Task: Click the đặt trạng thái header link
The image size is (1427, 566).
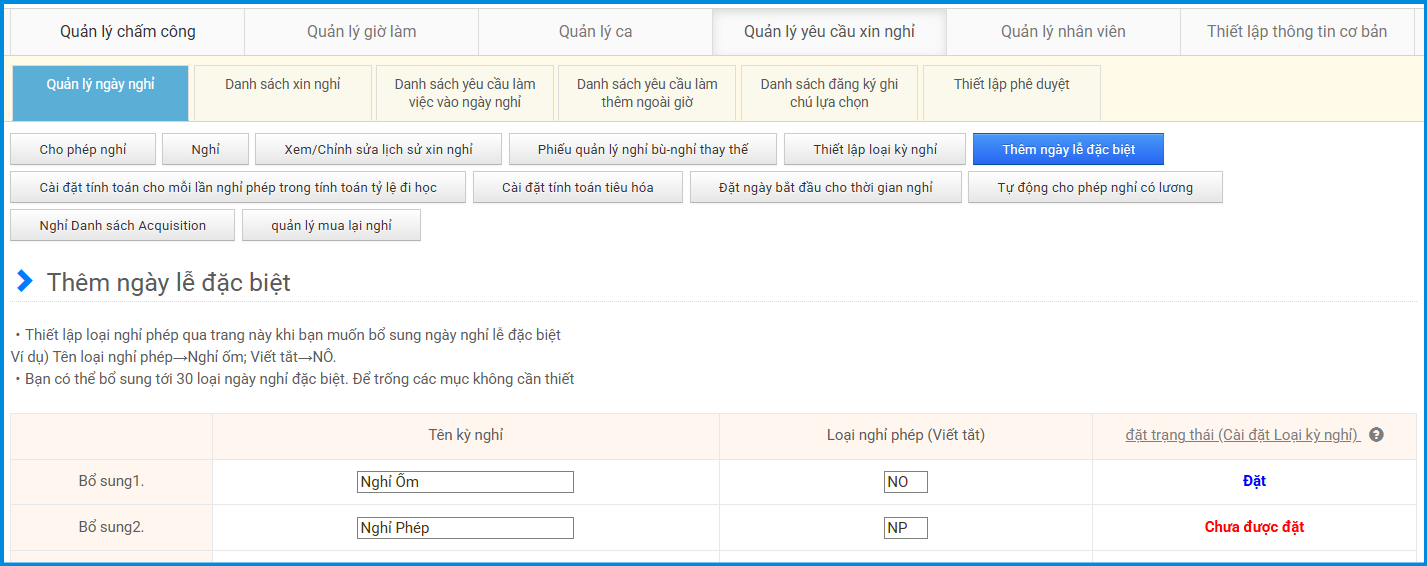Action: (x=1242, y=435)
